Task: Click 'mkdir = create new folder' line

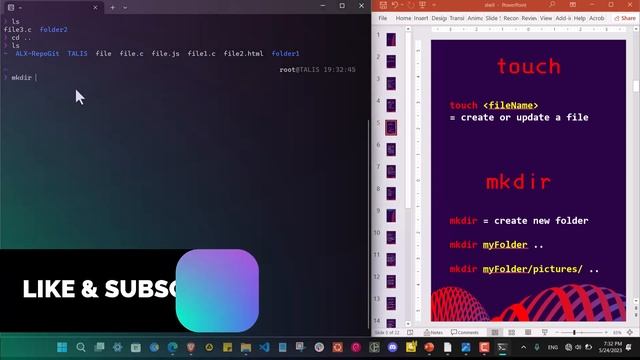Action: coord(519,221)
